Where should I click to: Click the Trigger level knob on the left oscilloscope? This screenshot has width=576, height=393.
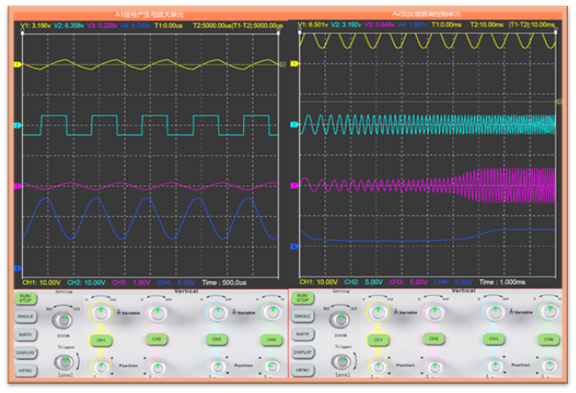65,362
